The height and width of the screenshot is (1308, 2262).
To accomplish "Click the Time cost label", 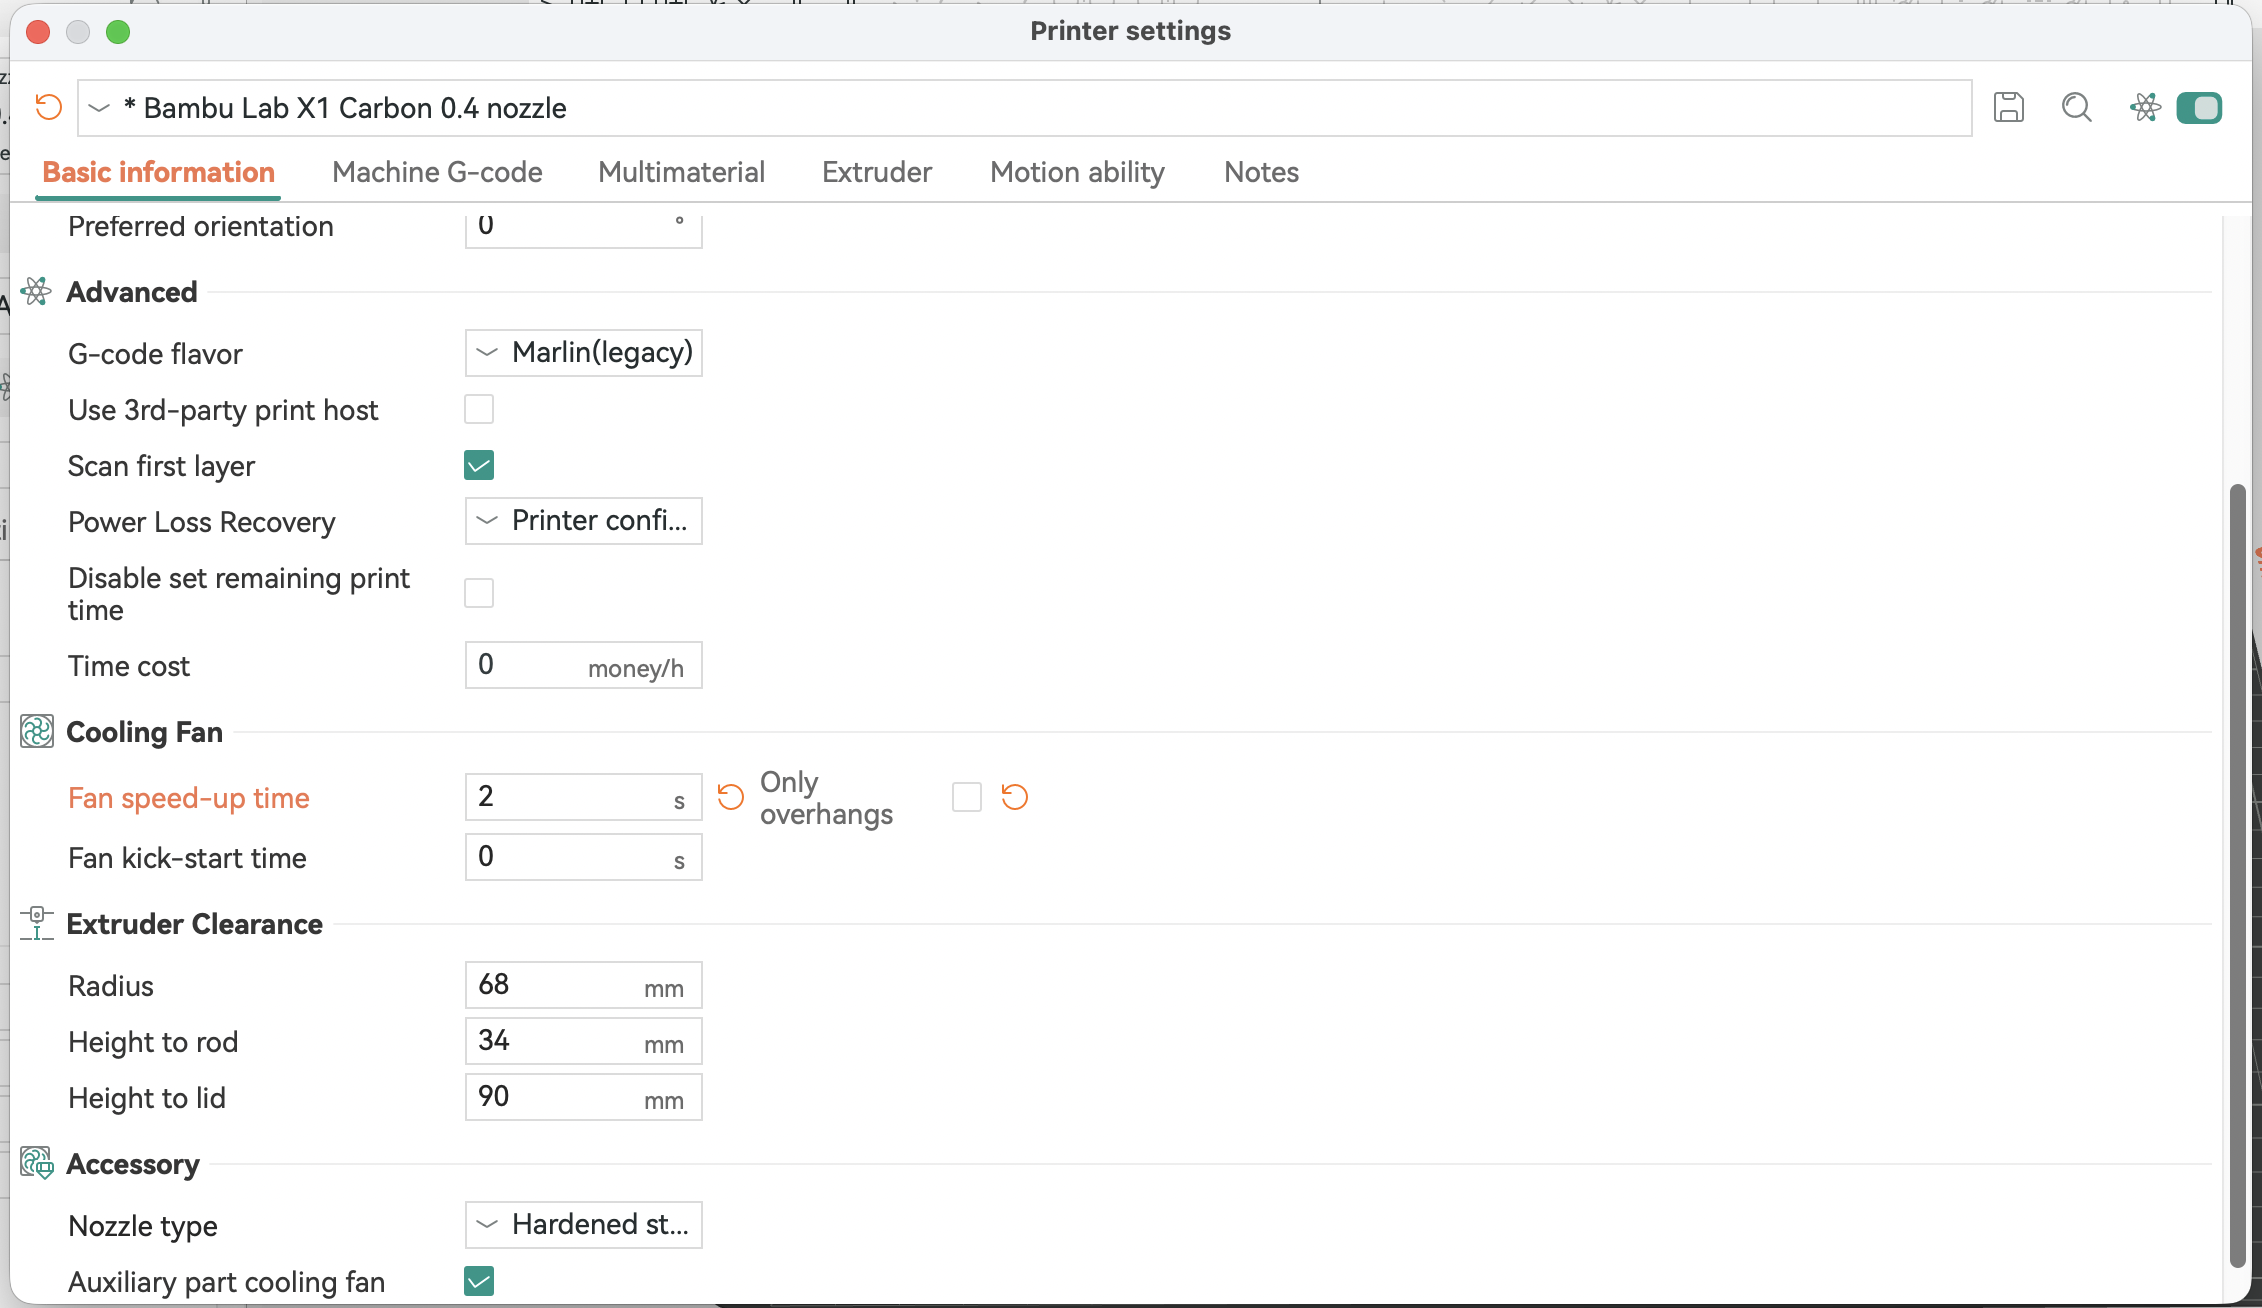I will click(129, 666).
